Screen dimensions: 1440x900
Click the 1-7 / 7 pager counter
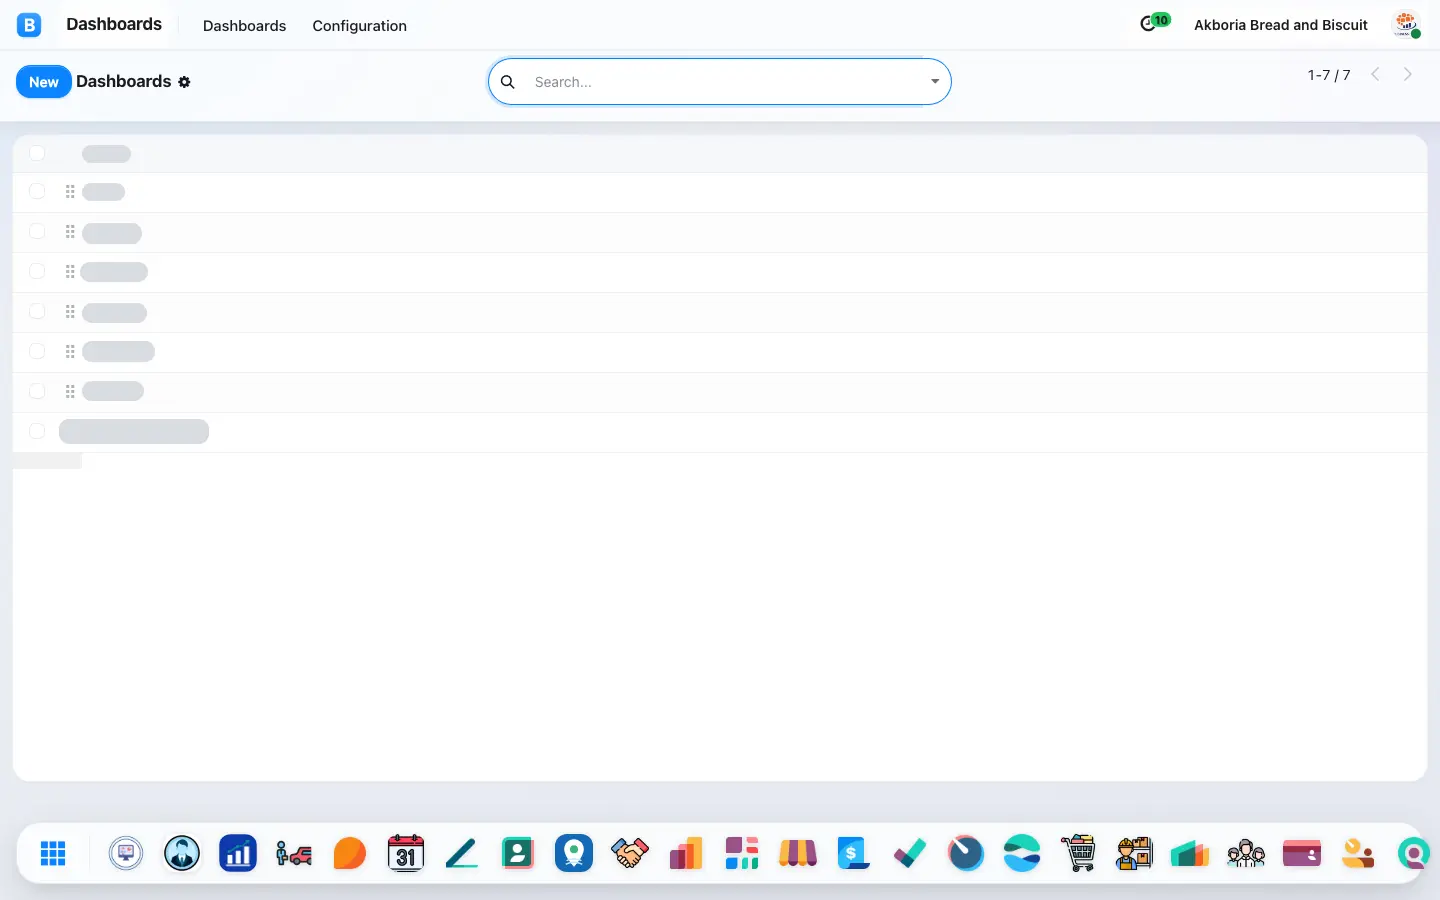(x=1329, y=75)
